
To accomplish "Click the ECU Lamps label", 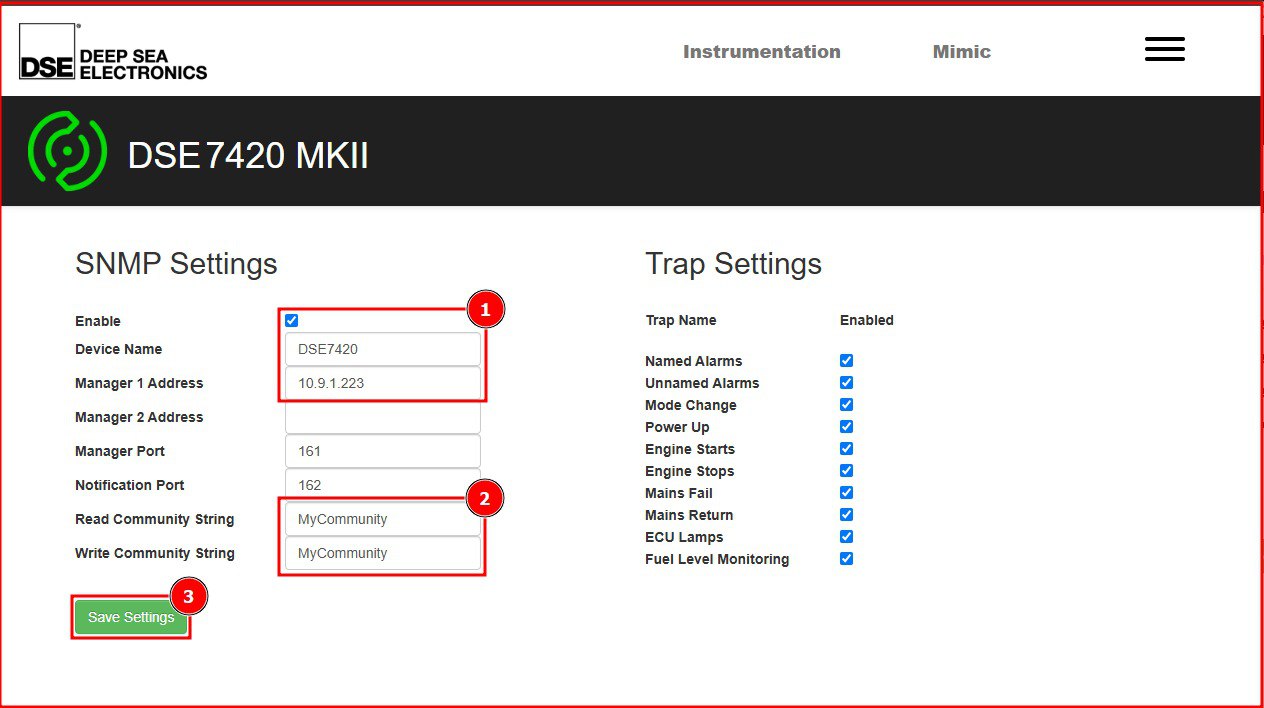I will tap(684, 537).
